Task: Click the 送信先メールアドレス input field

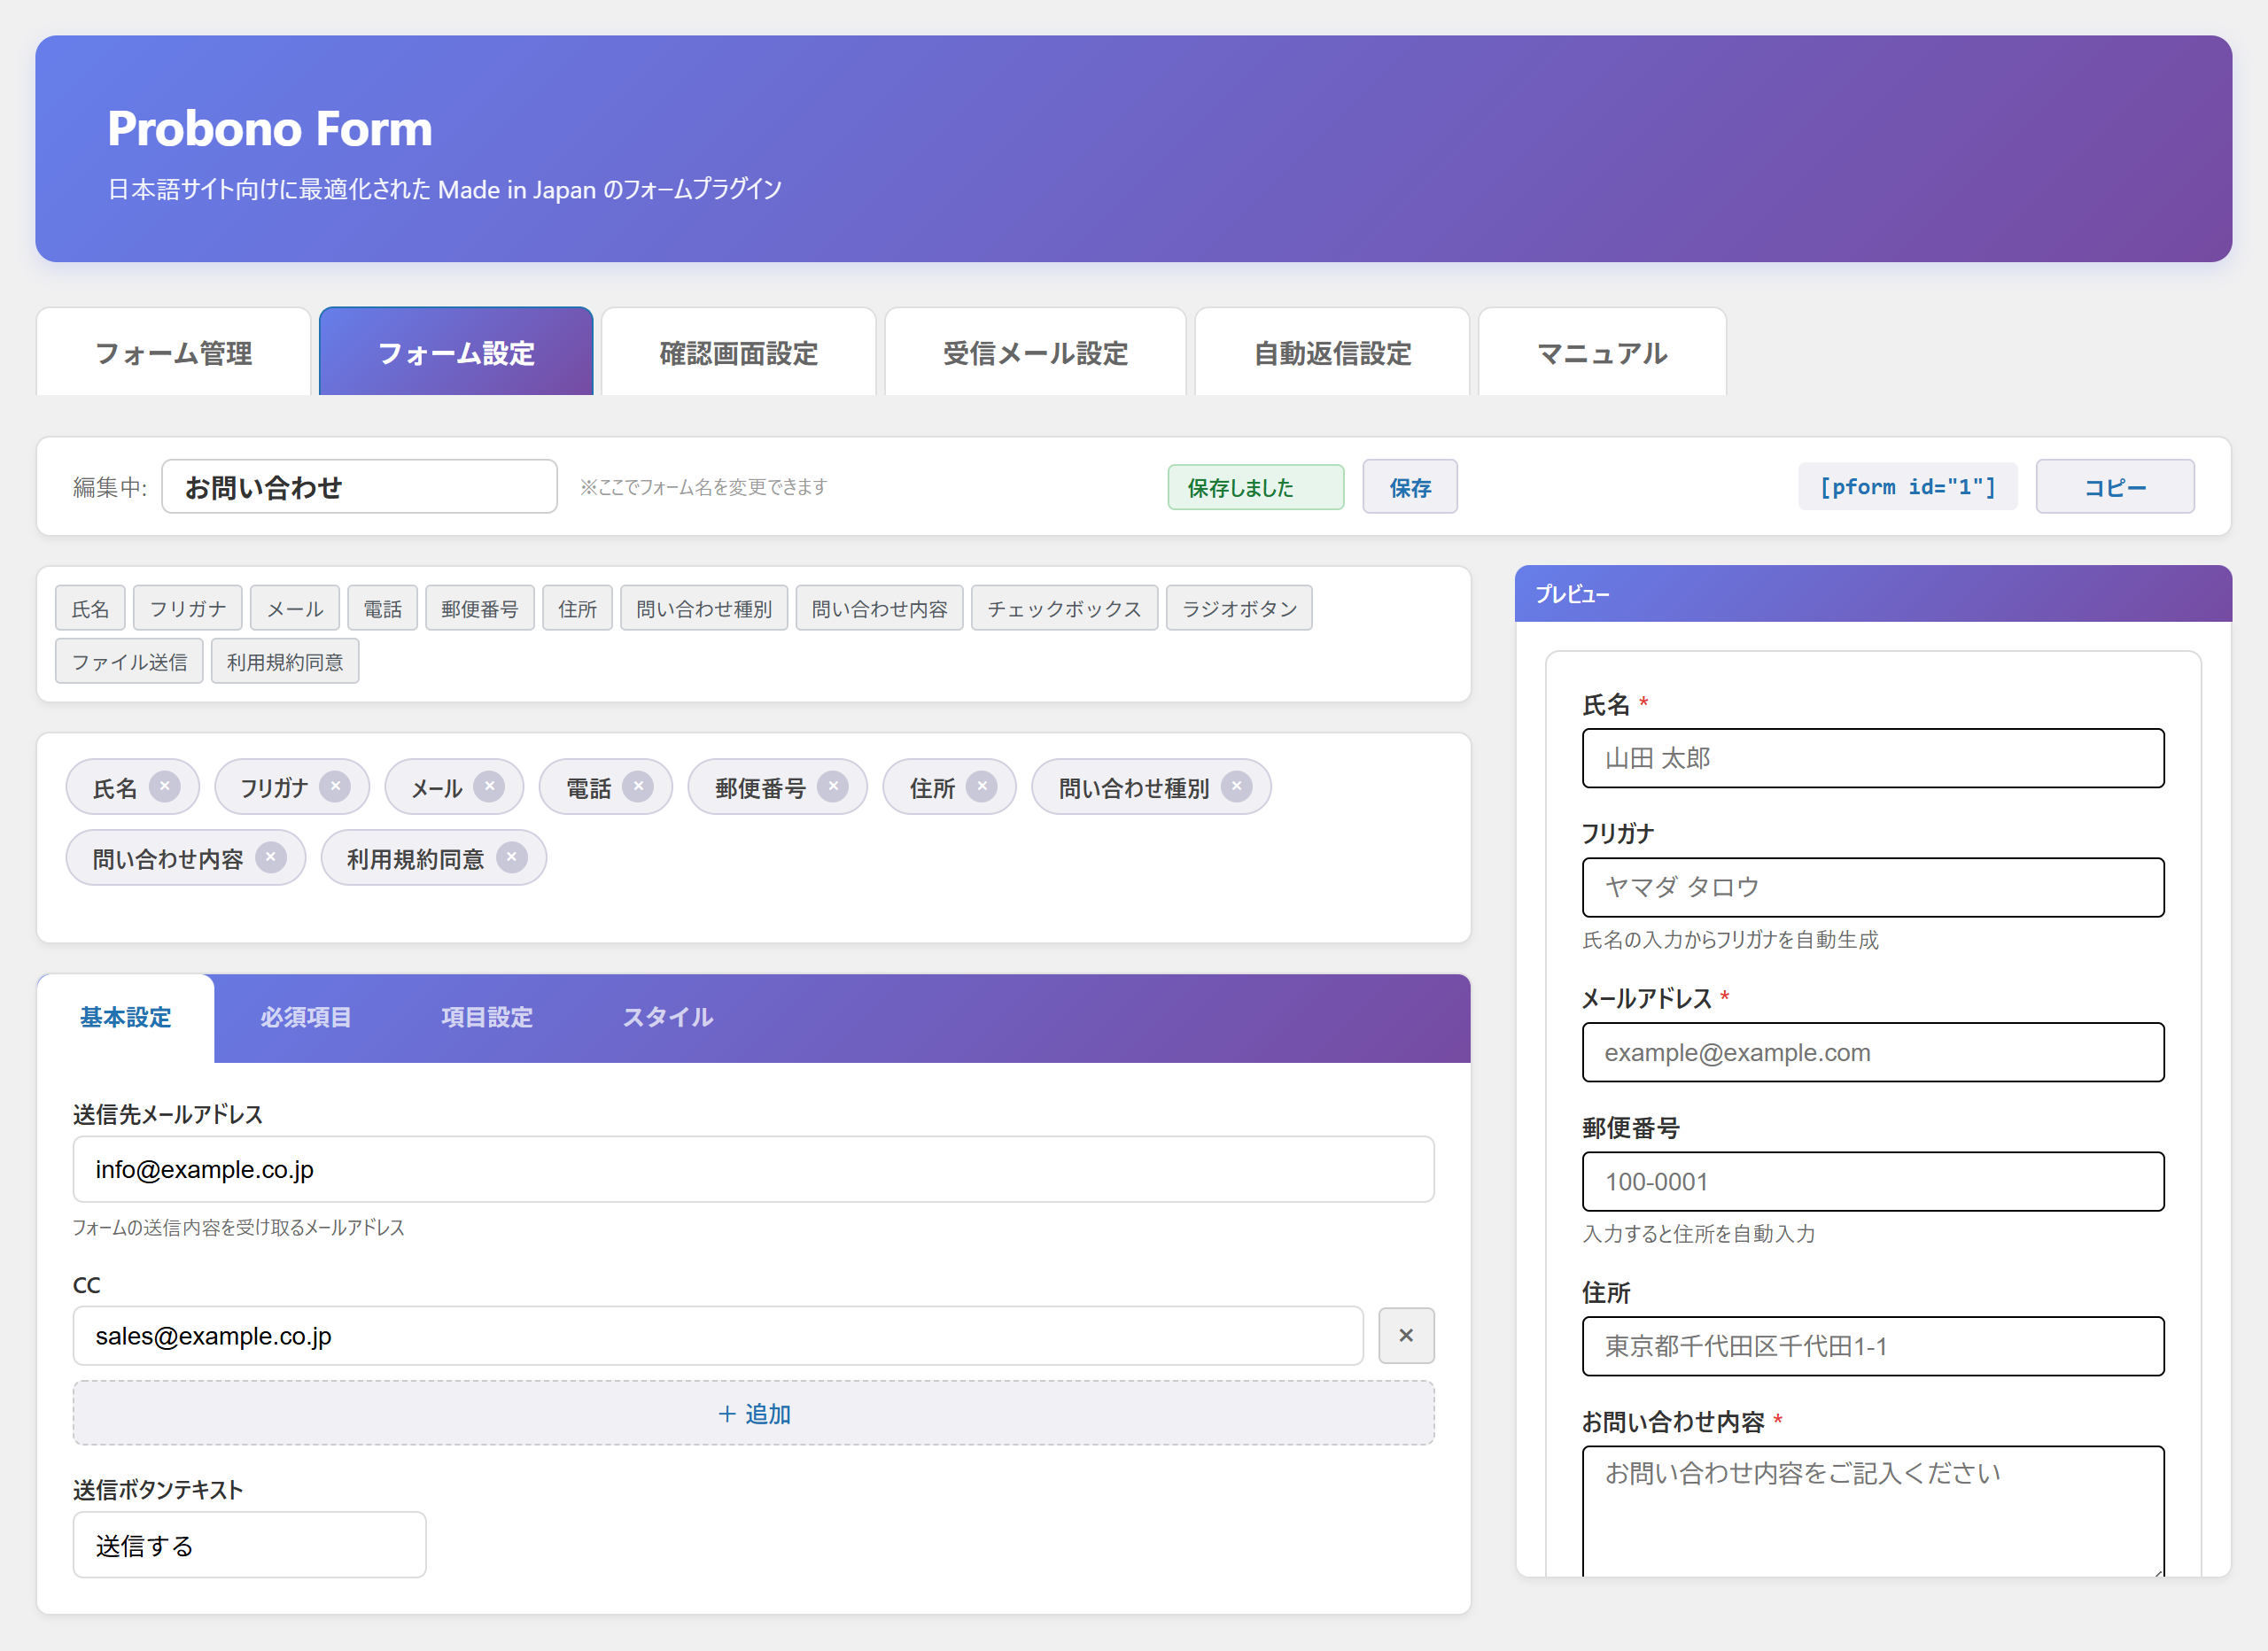Action: [754, 1169]
